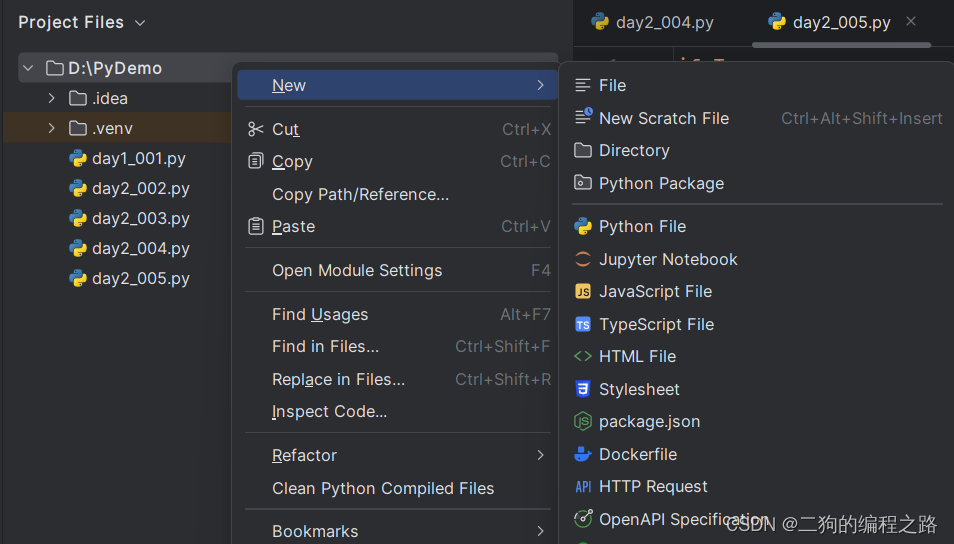Click the Python Package folder icon

[583, 183]
